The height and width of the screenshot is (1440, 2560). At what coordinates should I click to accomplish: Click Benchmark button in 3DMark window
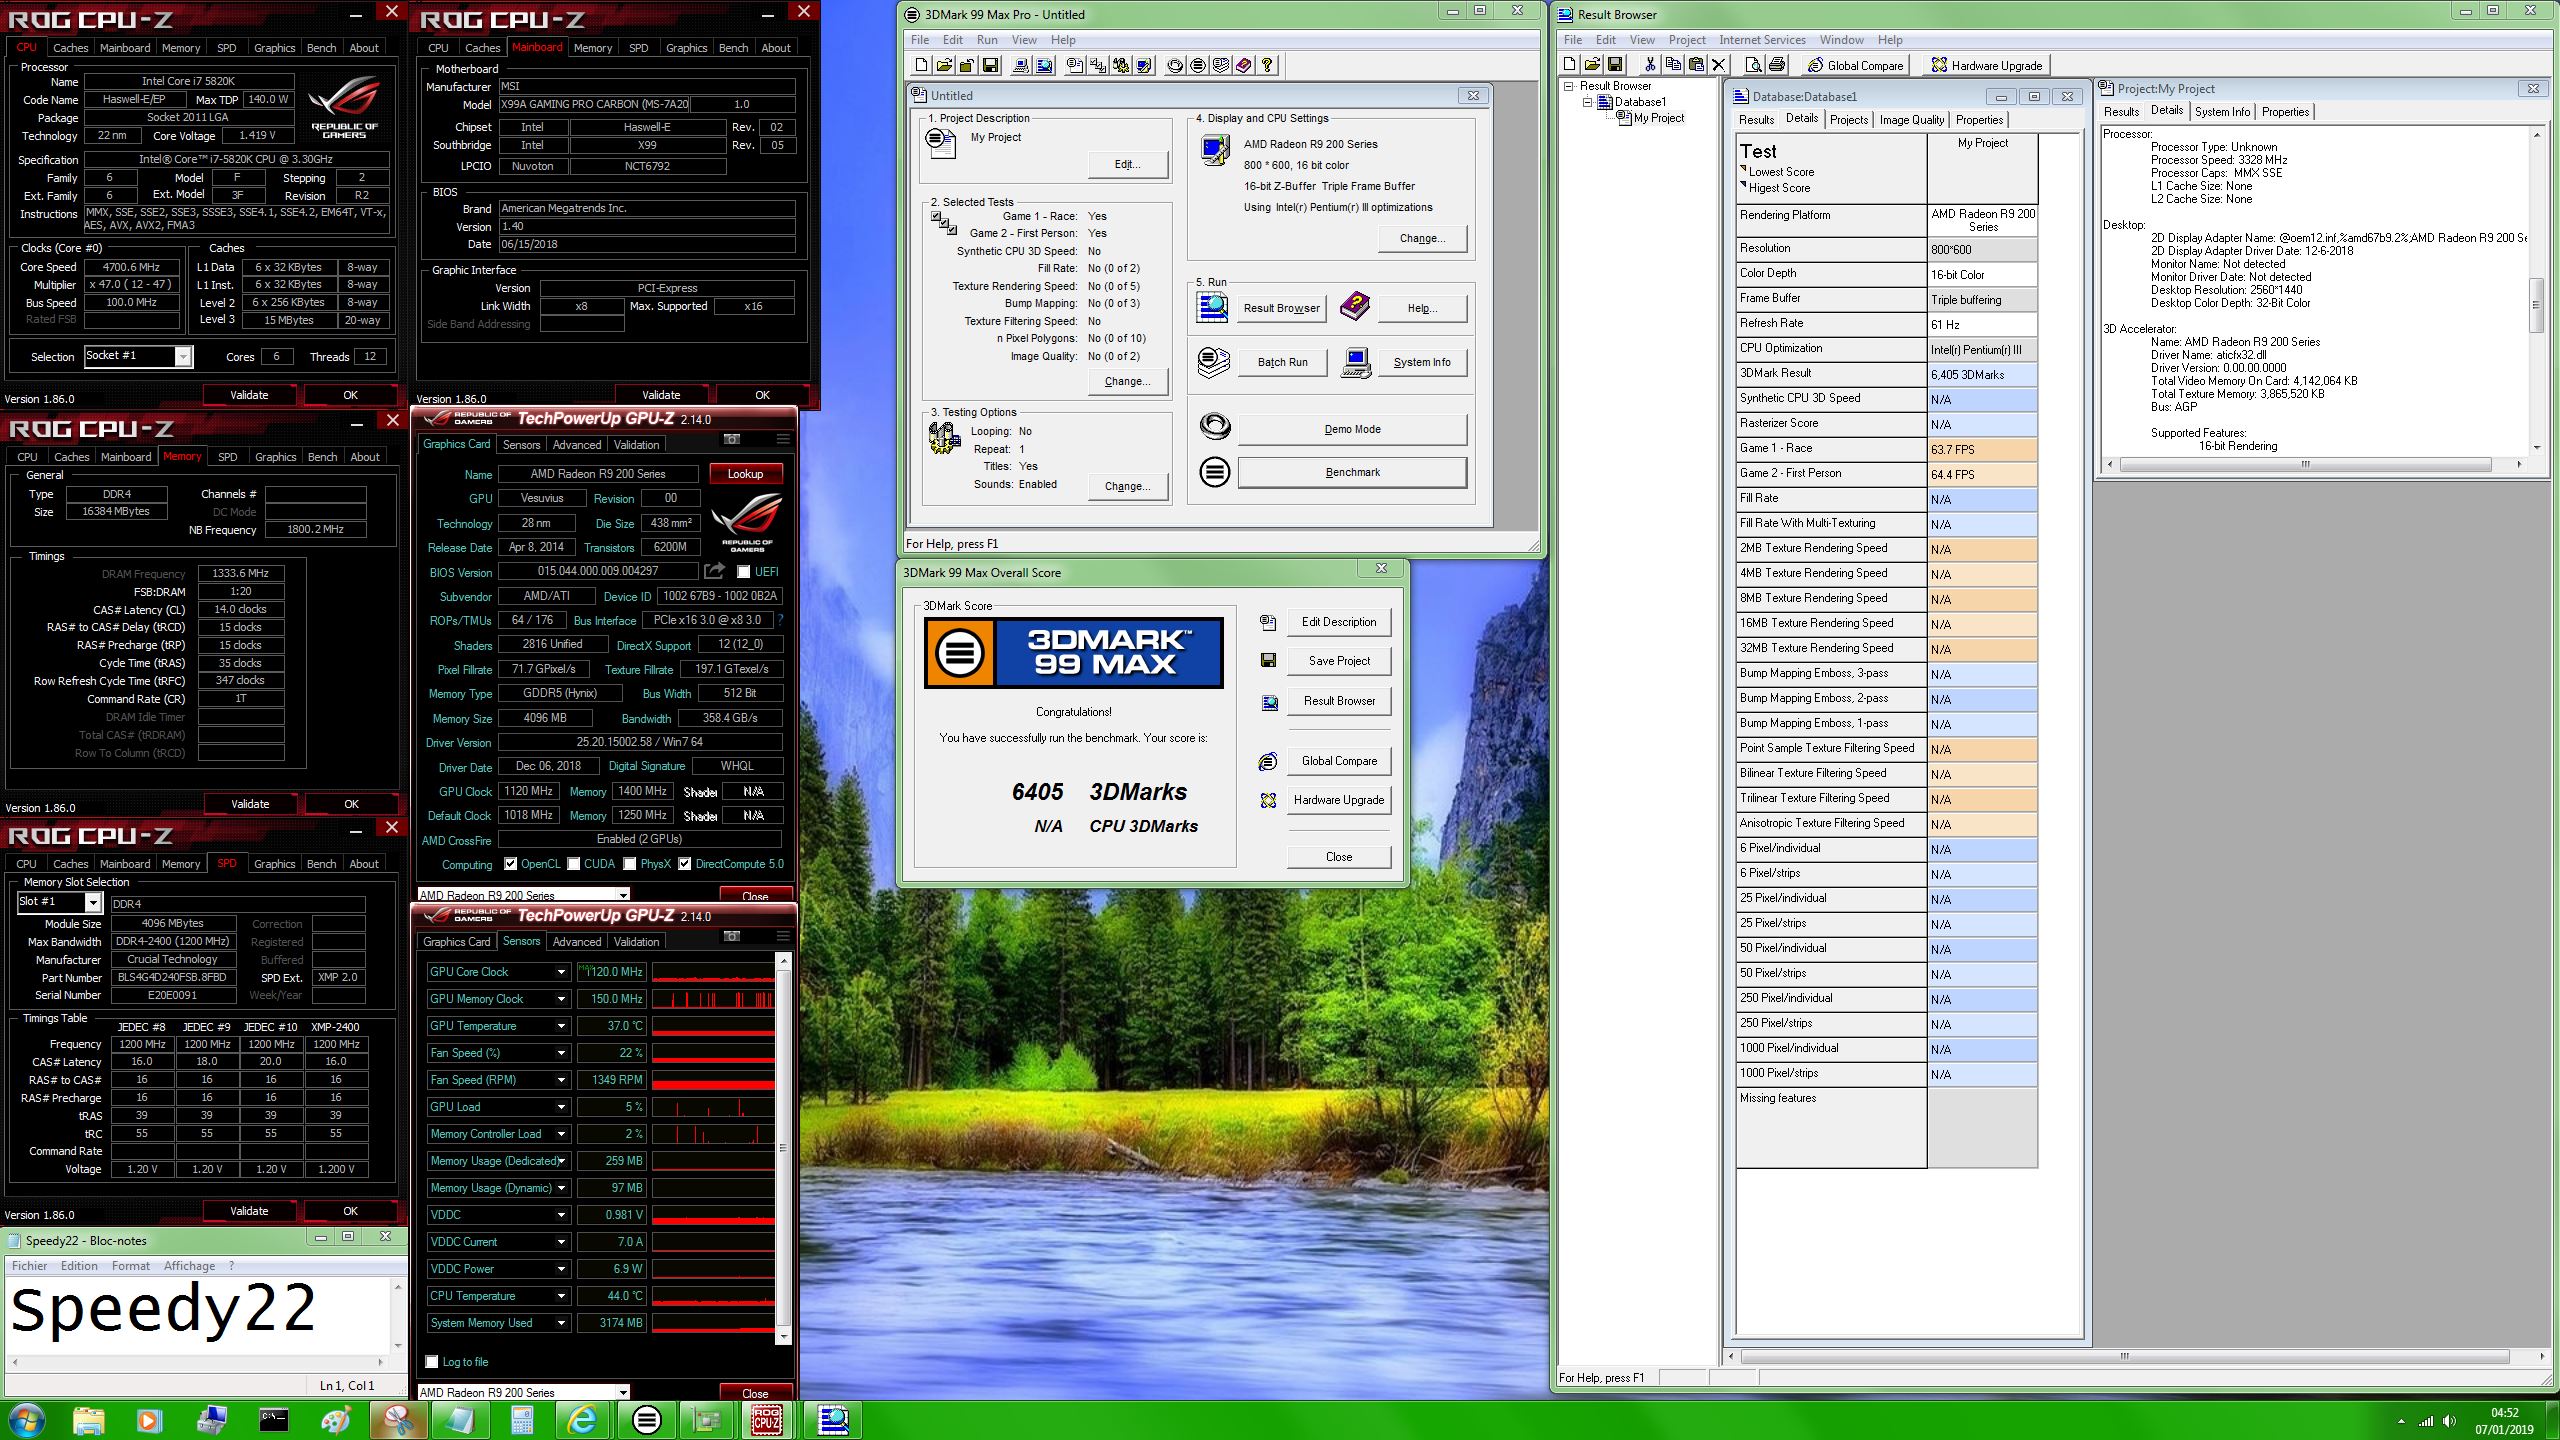click(x=1352, y=472)
